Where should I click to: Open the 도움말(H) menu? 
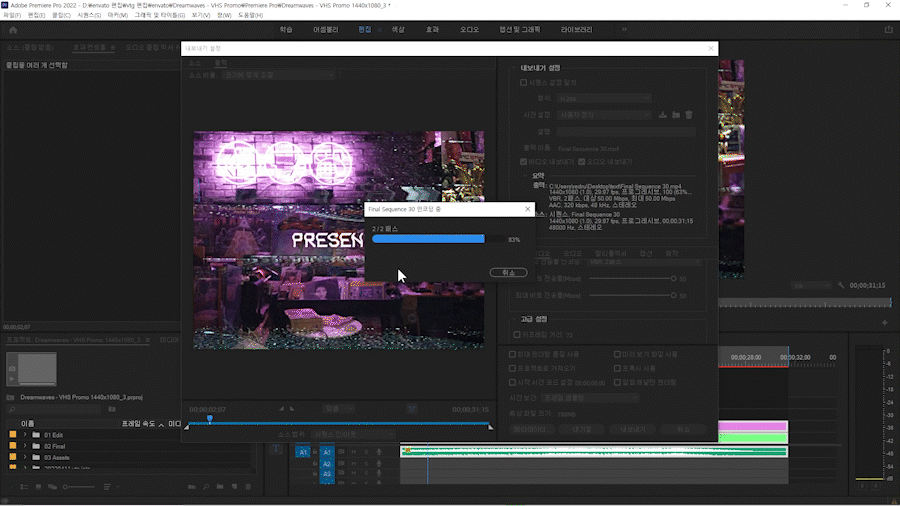click(x=250, y=15)
